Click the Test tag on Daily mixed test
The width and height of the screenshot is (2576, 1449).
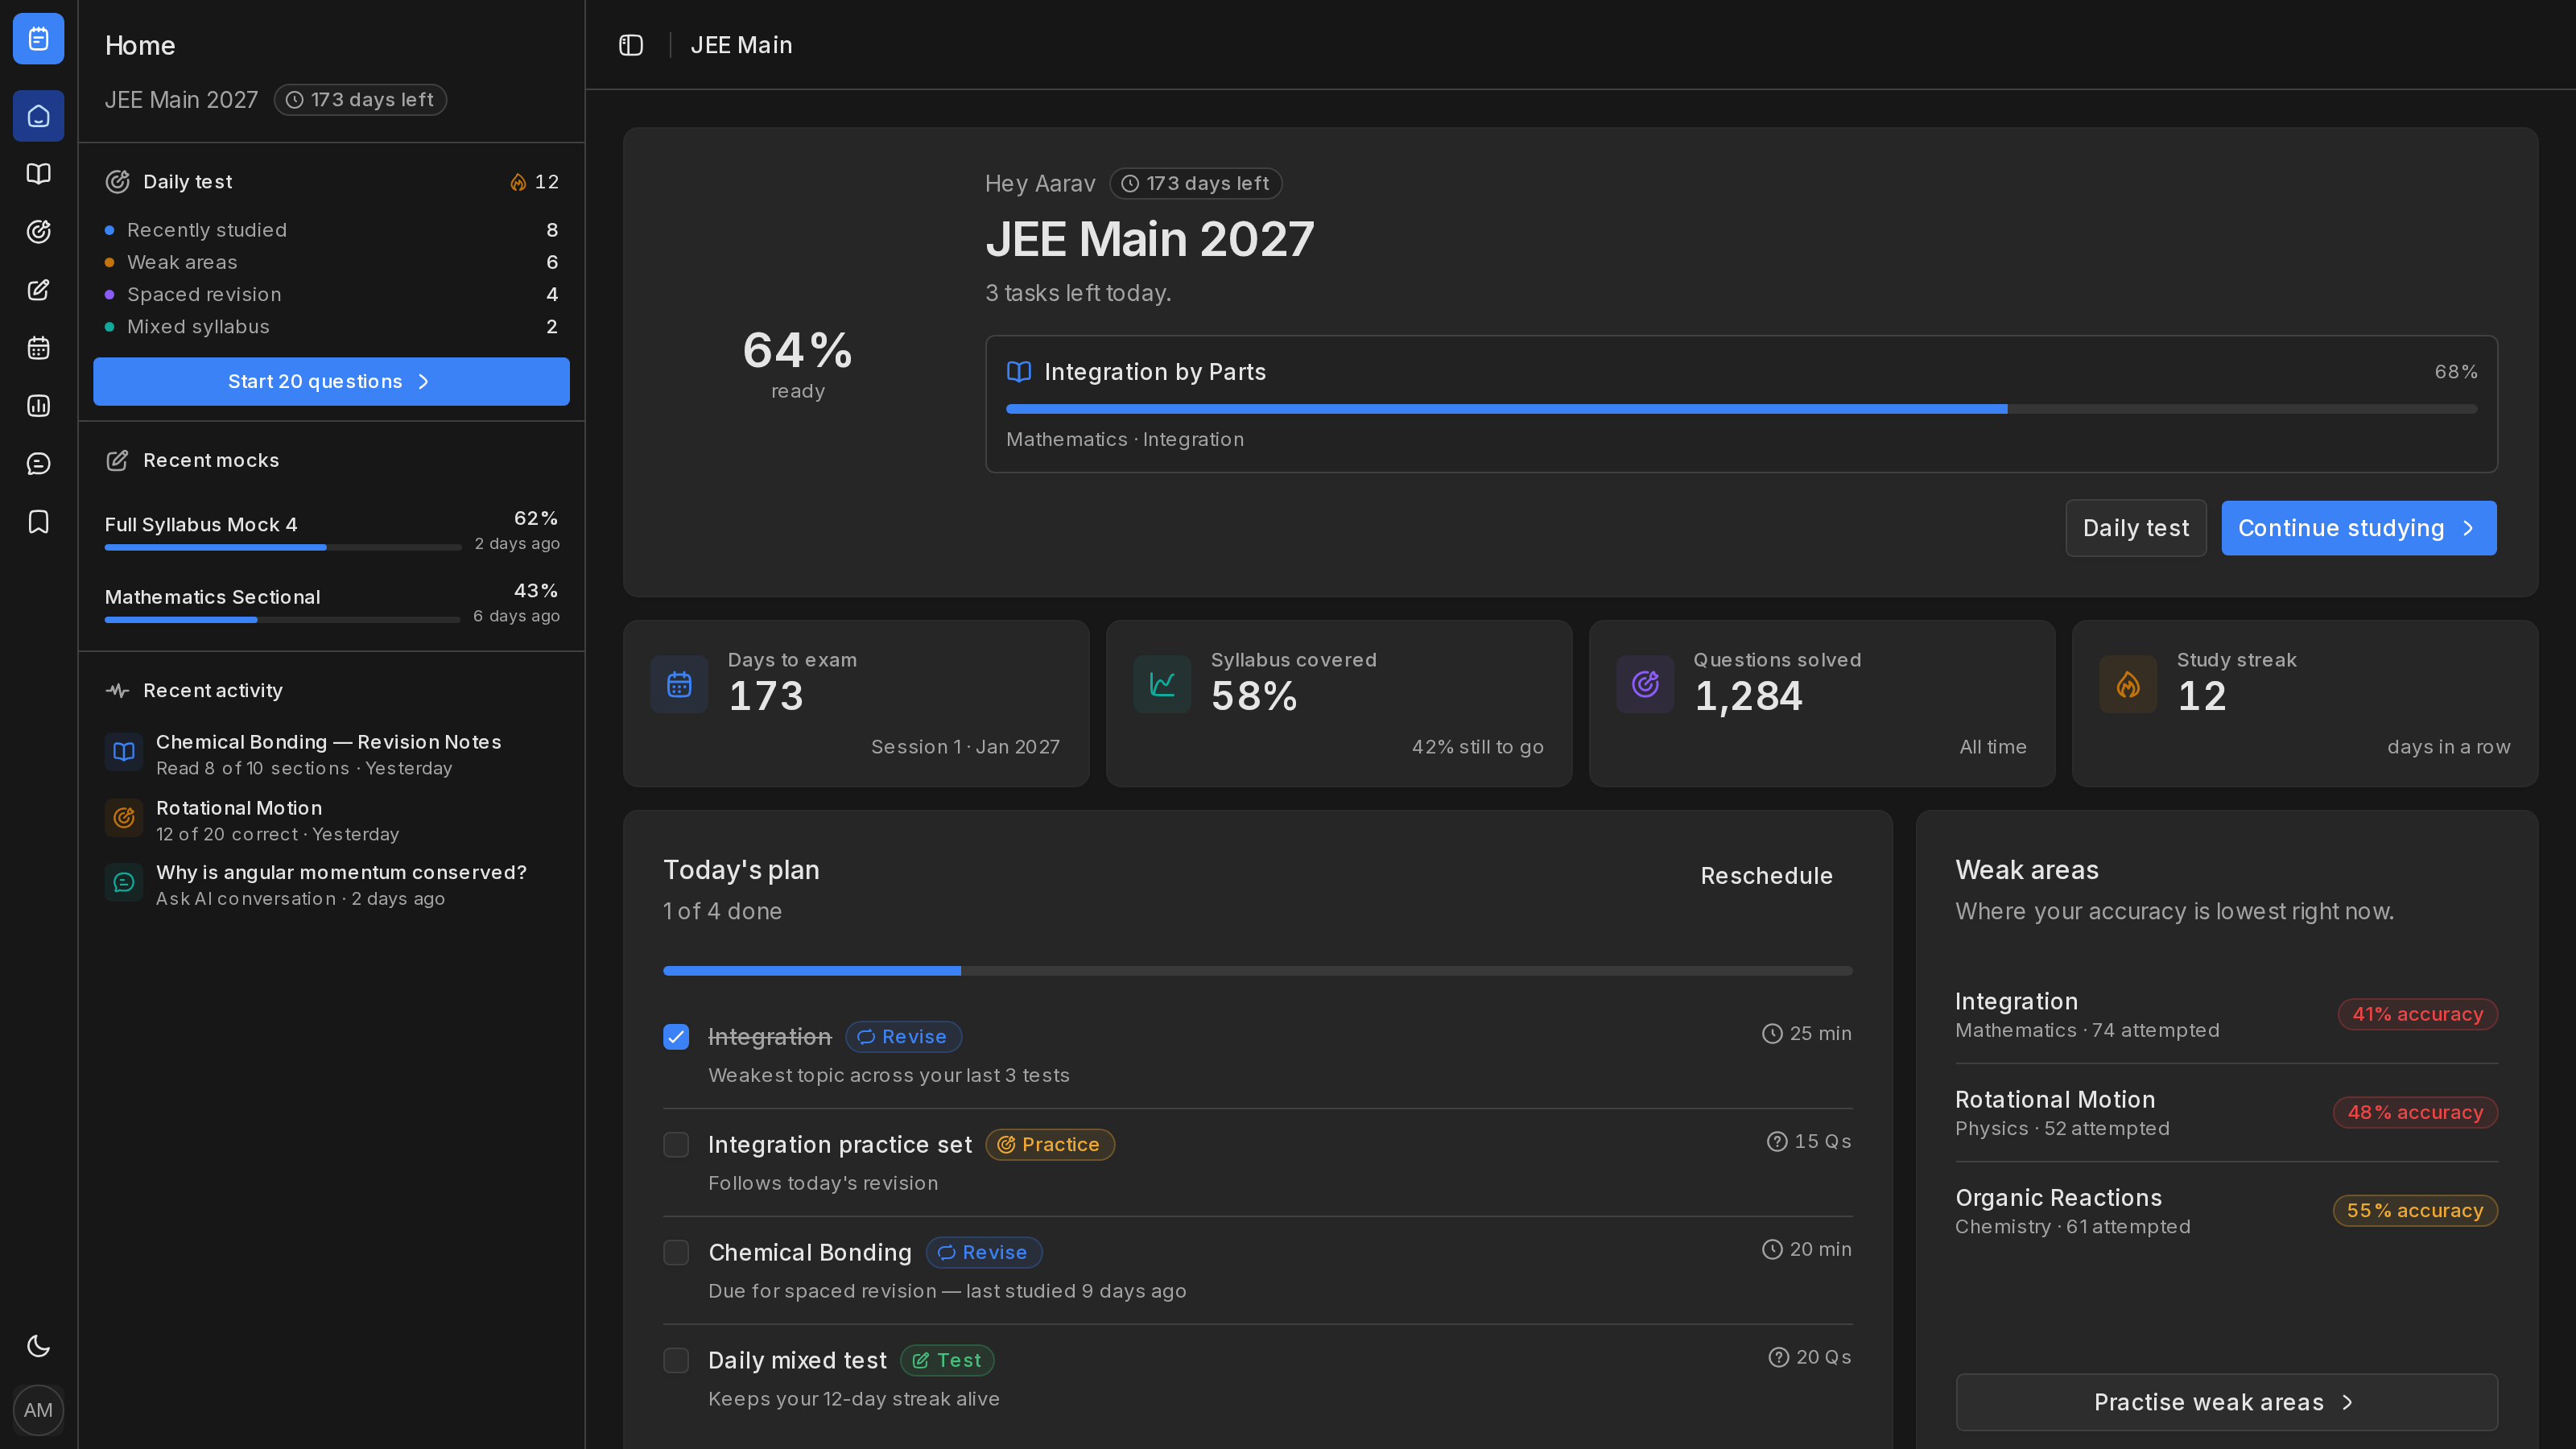click(946, 1361)
